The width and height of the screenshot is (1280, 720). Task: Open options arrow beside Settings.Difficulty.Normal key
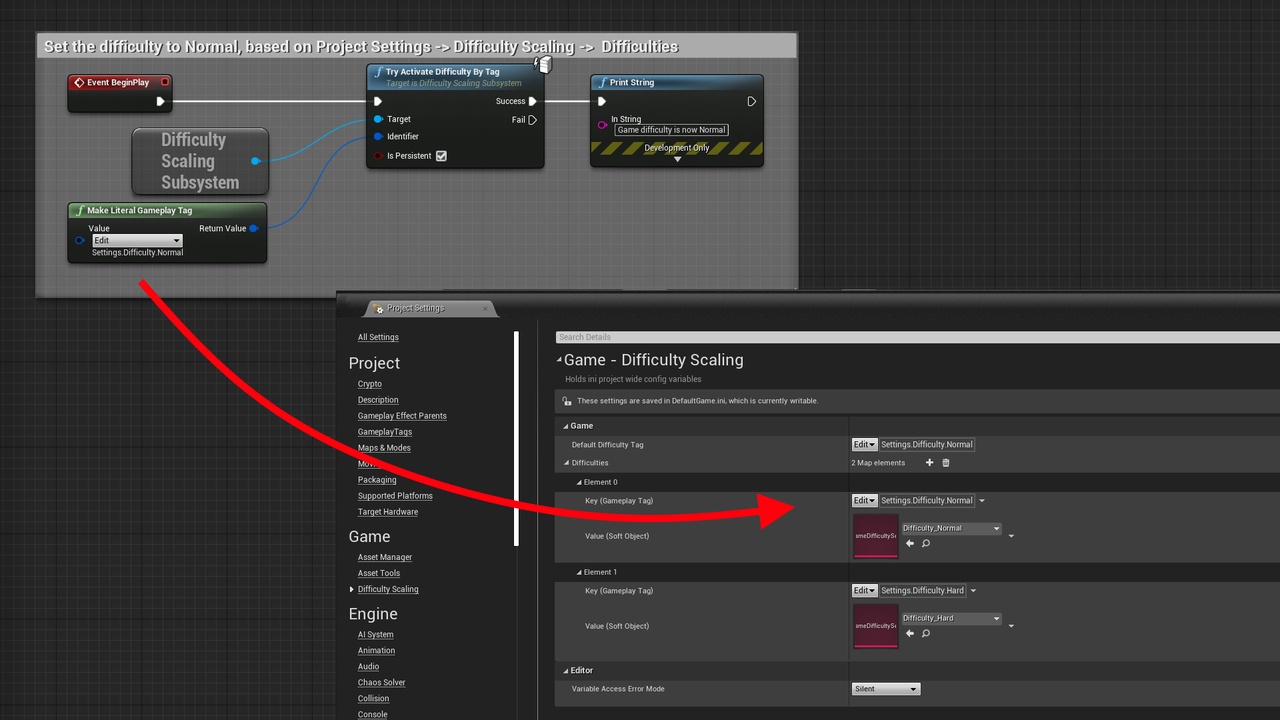tap(982, 501)
